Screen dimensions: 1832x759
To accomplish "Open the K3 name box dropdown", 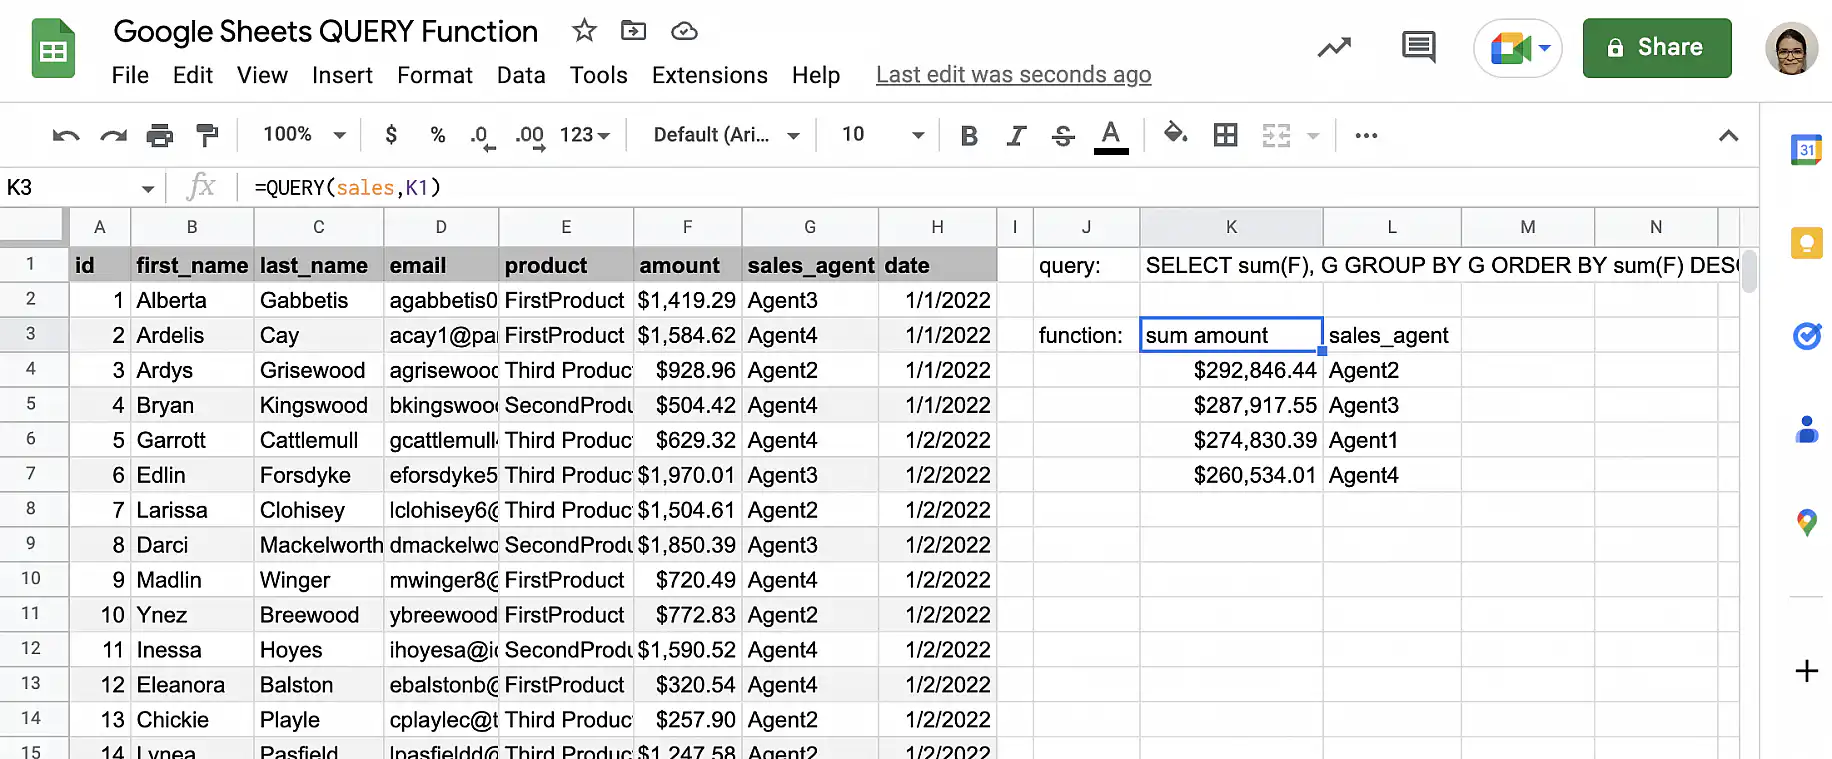I will pos(148,188).
